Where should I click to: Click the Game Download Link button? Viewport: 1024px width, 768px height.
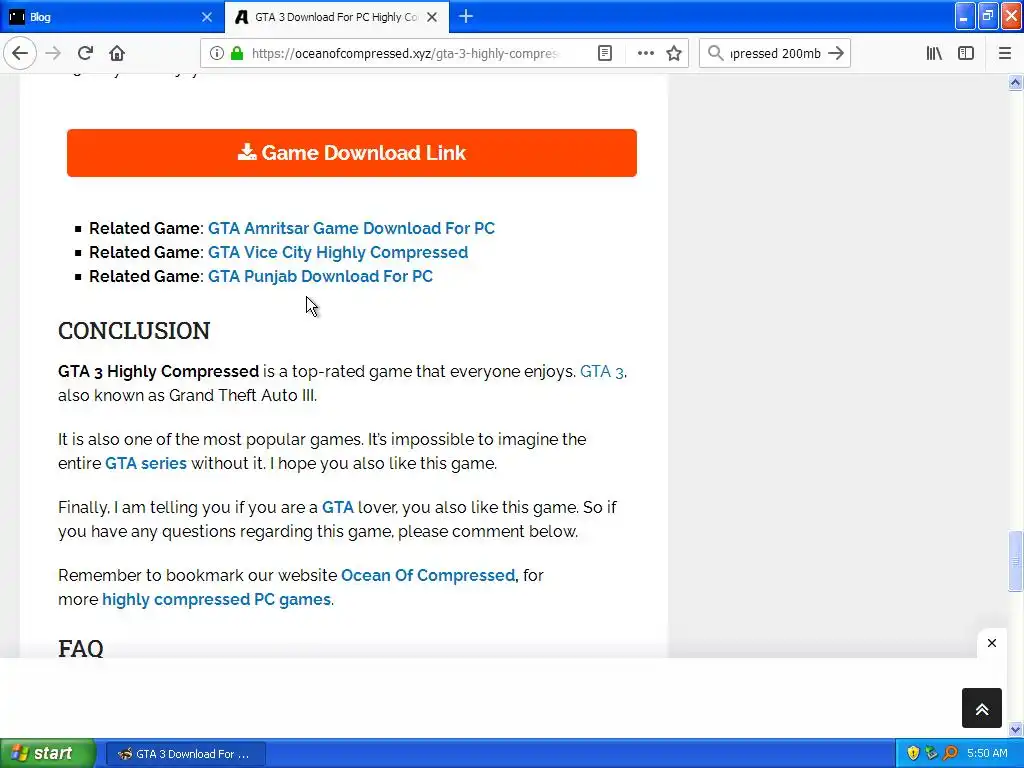351,153
